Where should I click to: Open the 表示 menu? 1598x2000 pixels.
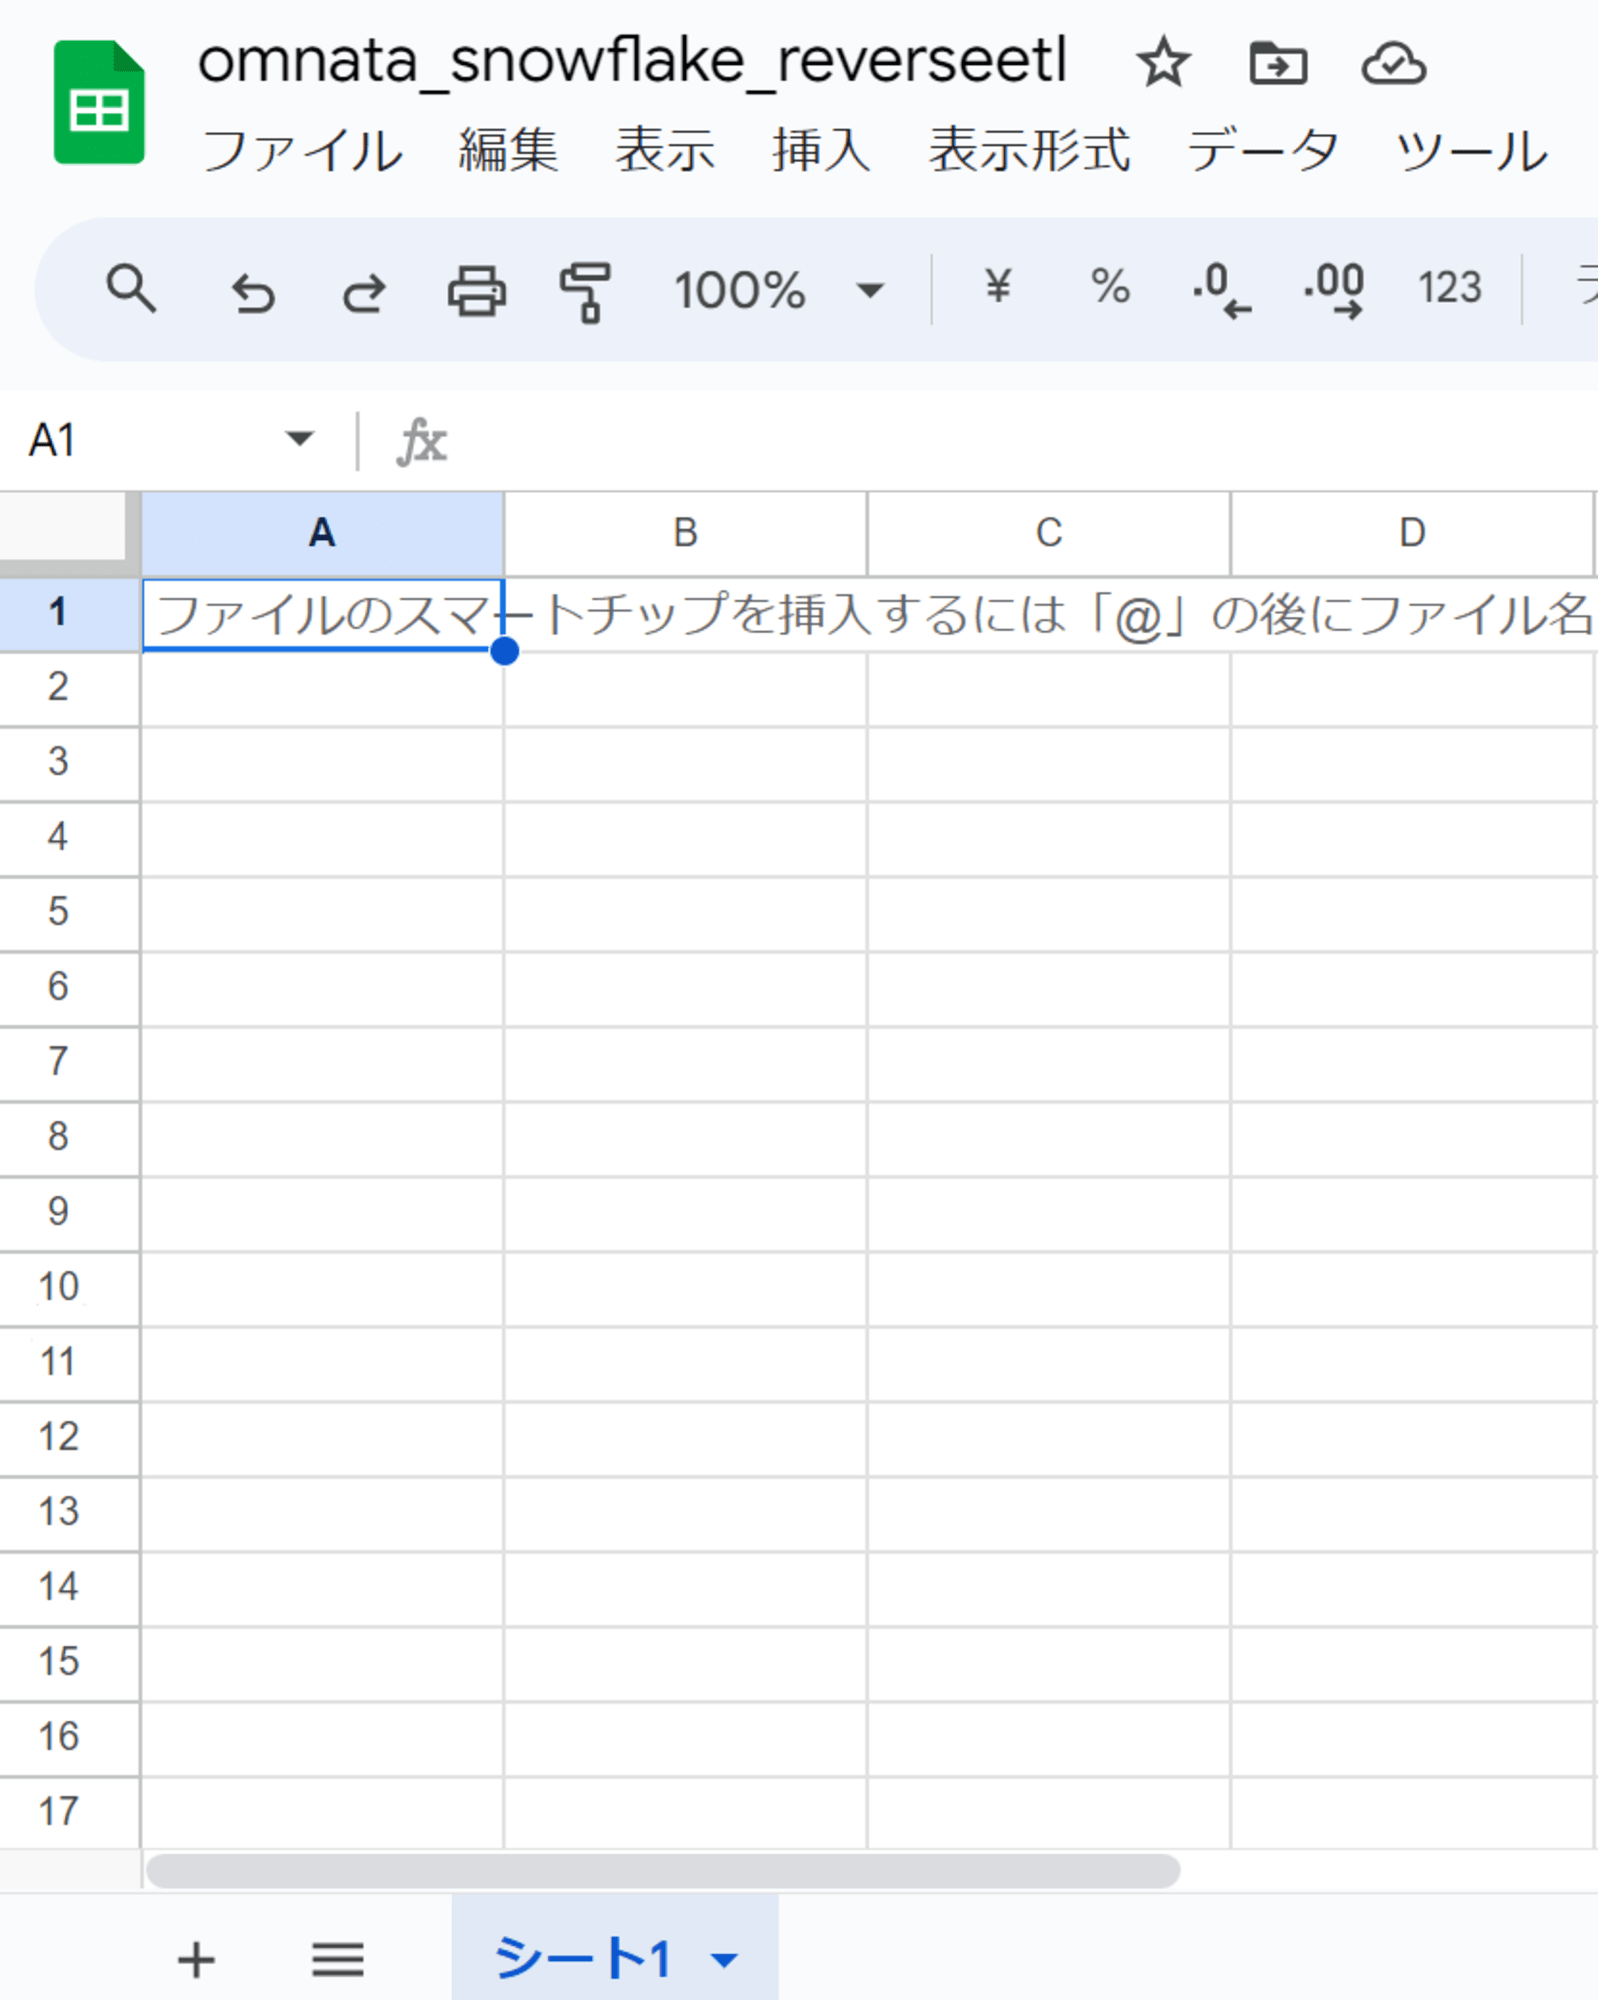665,151
